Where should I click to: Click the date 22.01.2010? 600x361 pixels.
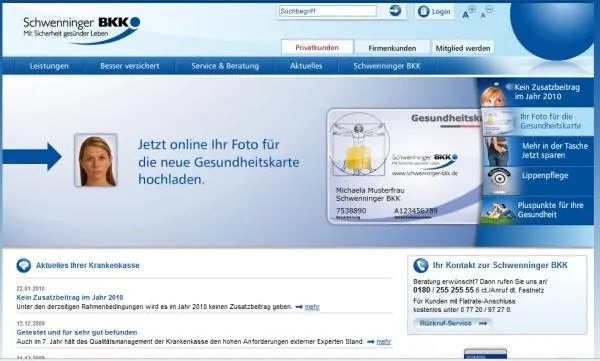pos(31,289)
